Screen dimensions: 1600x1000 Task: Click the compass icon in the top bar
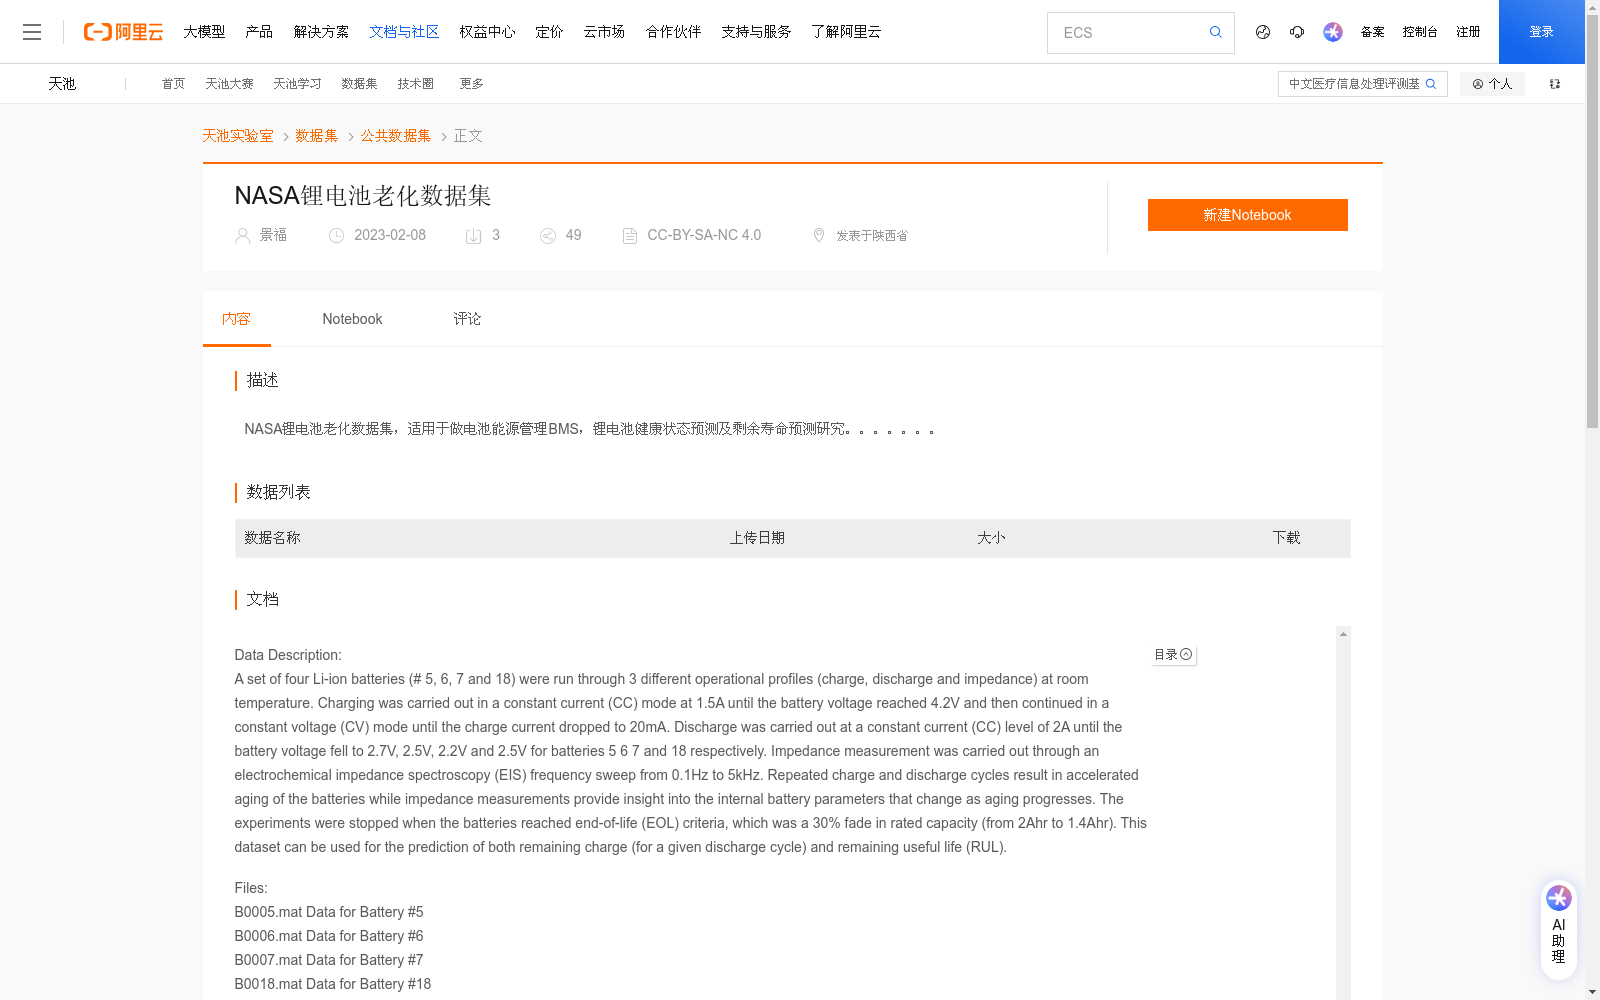click(1263, 32)
